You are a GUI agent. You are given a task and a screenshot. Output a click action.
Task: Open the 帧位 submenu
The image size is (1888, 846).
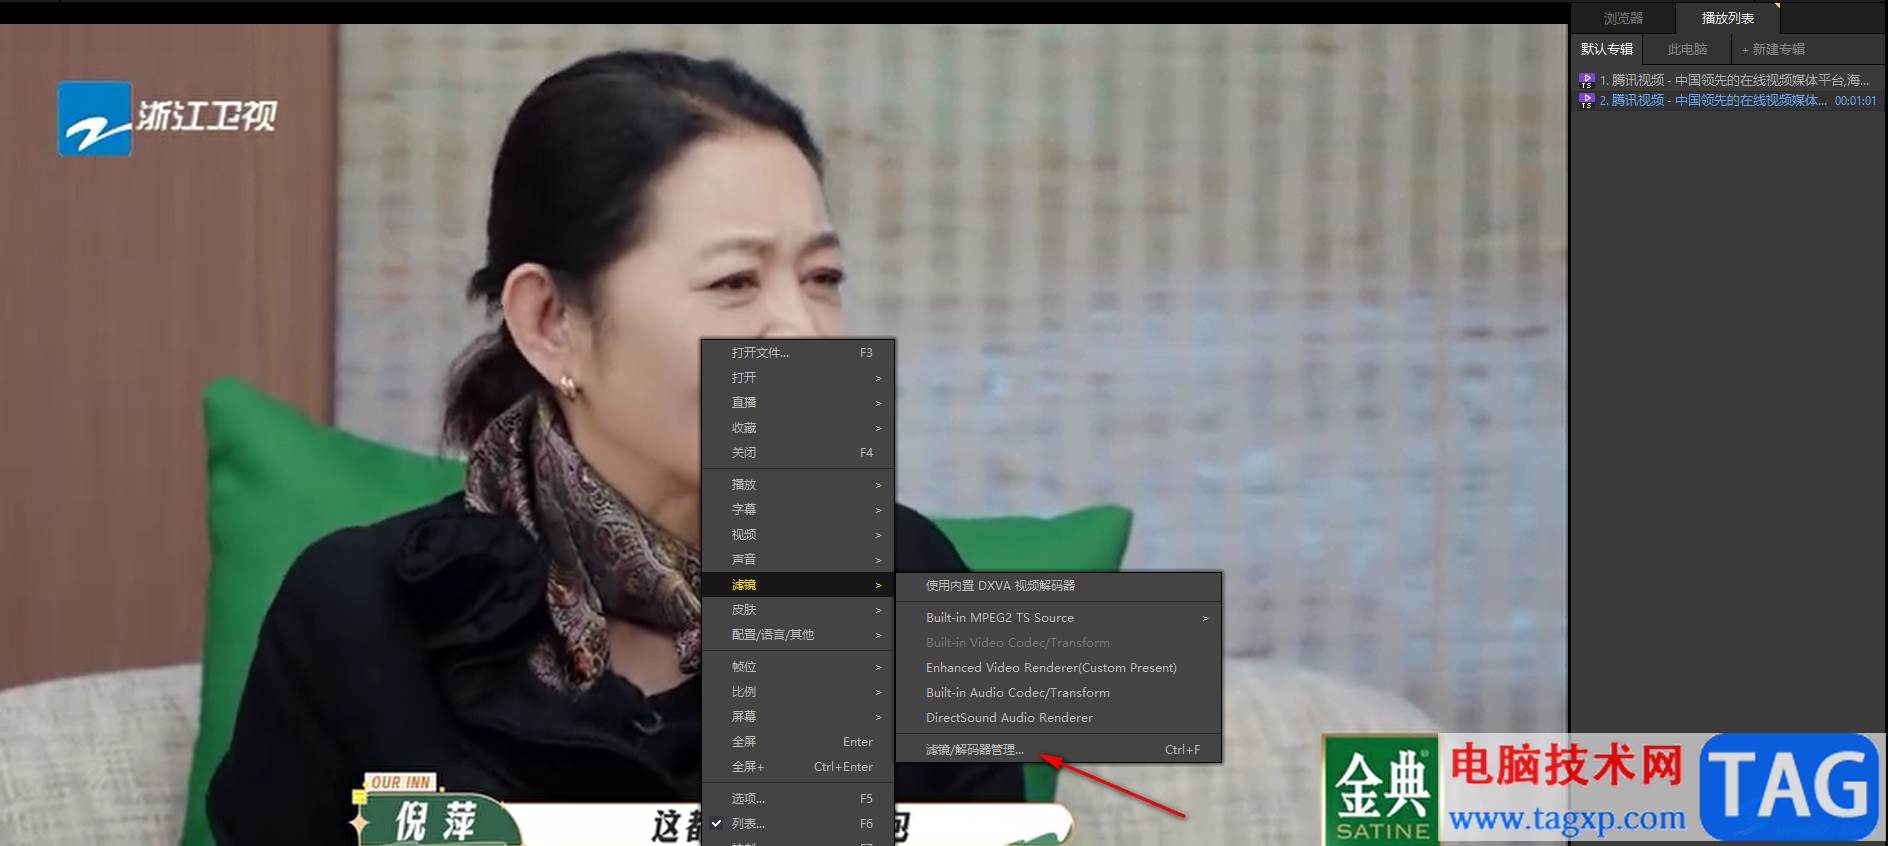click(797, 667)
